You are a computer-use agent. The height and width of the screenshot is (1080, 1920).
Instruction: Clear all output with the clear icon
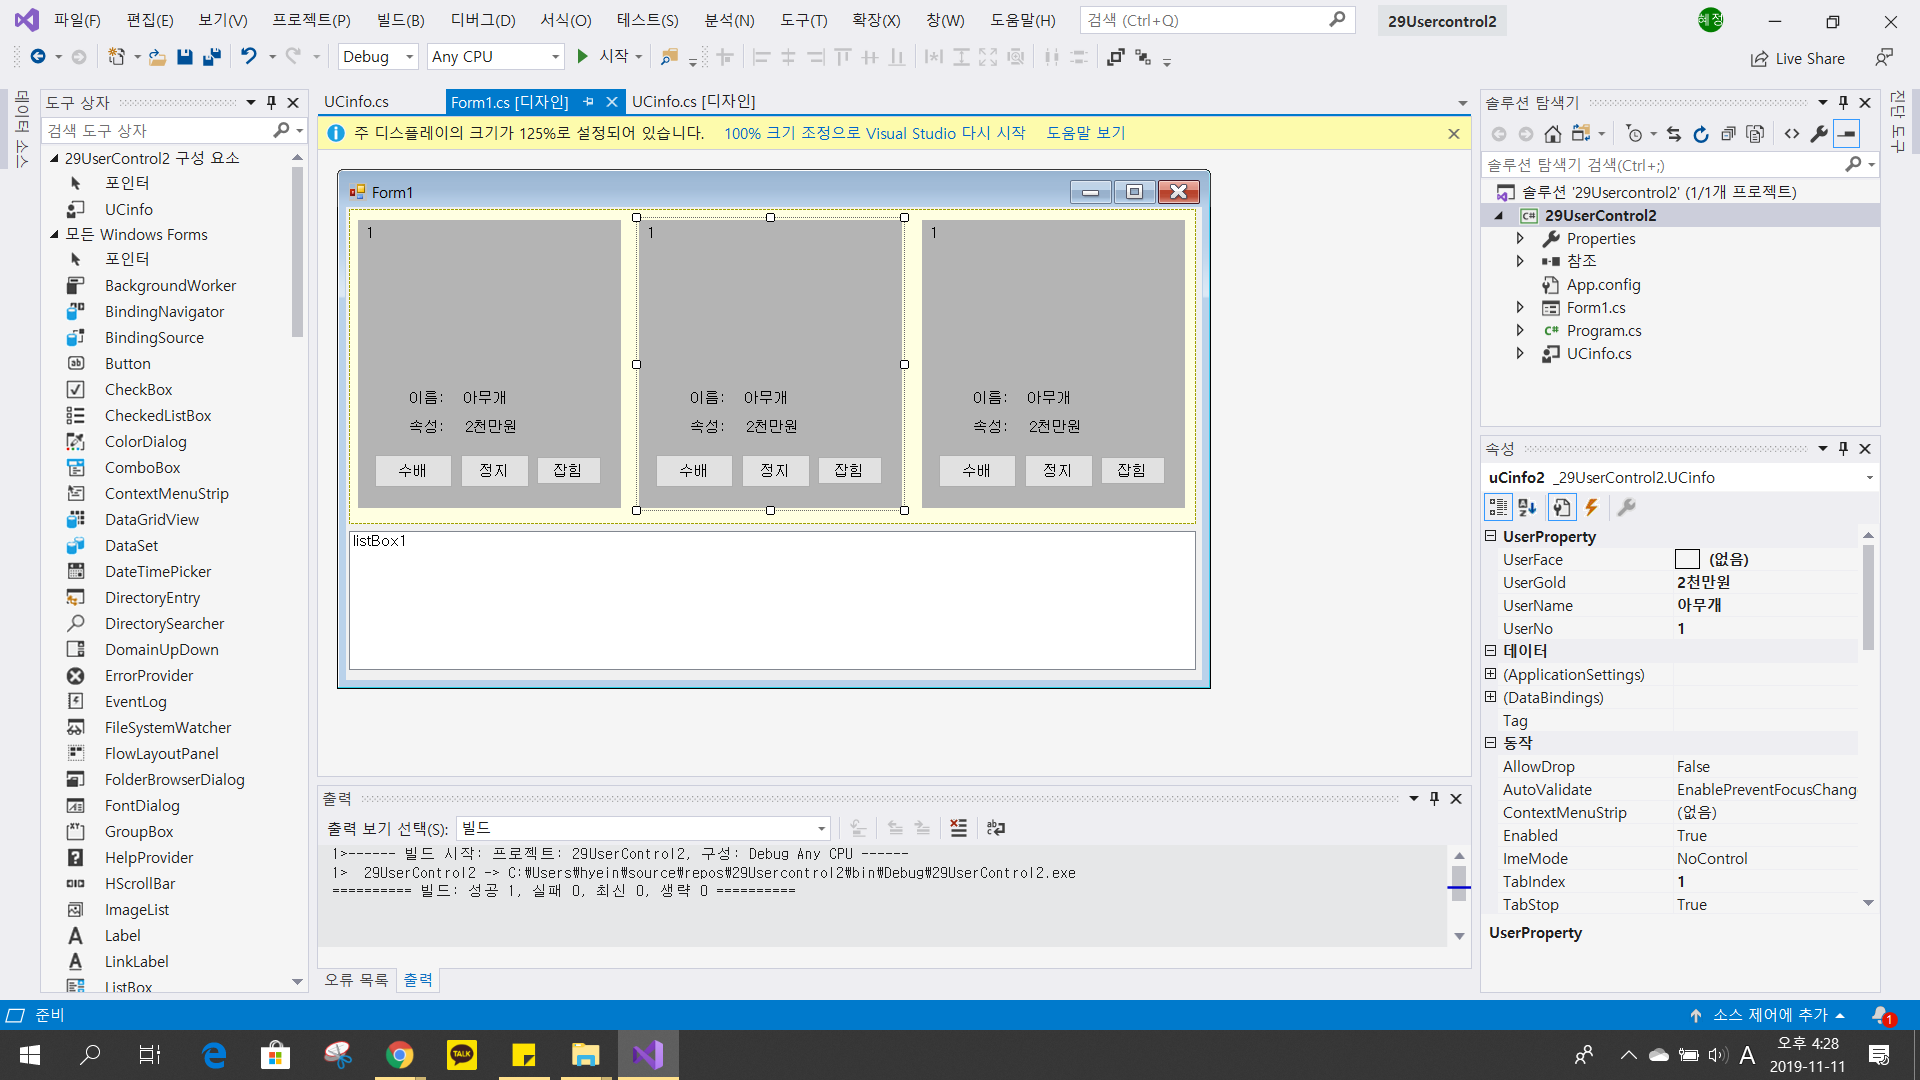[x=958, y=828]
